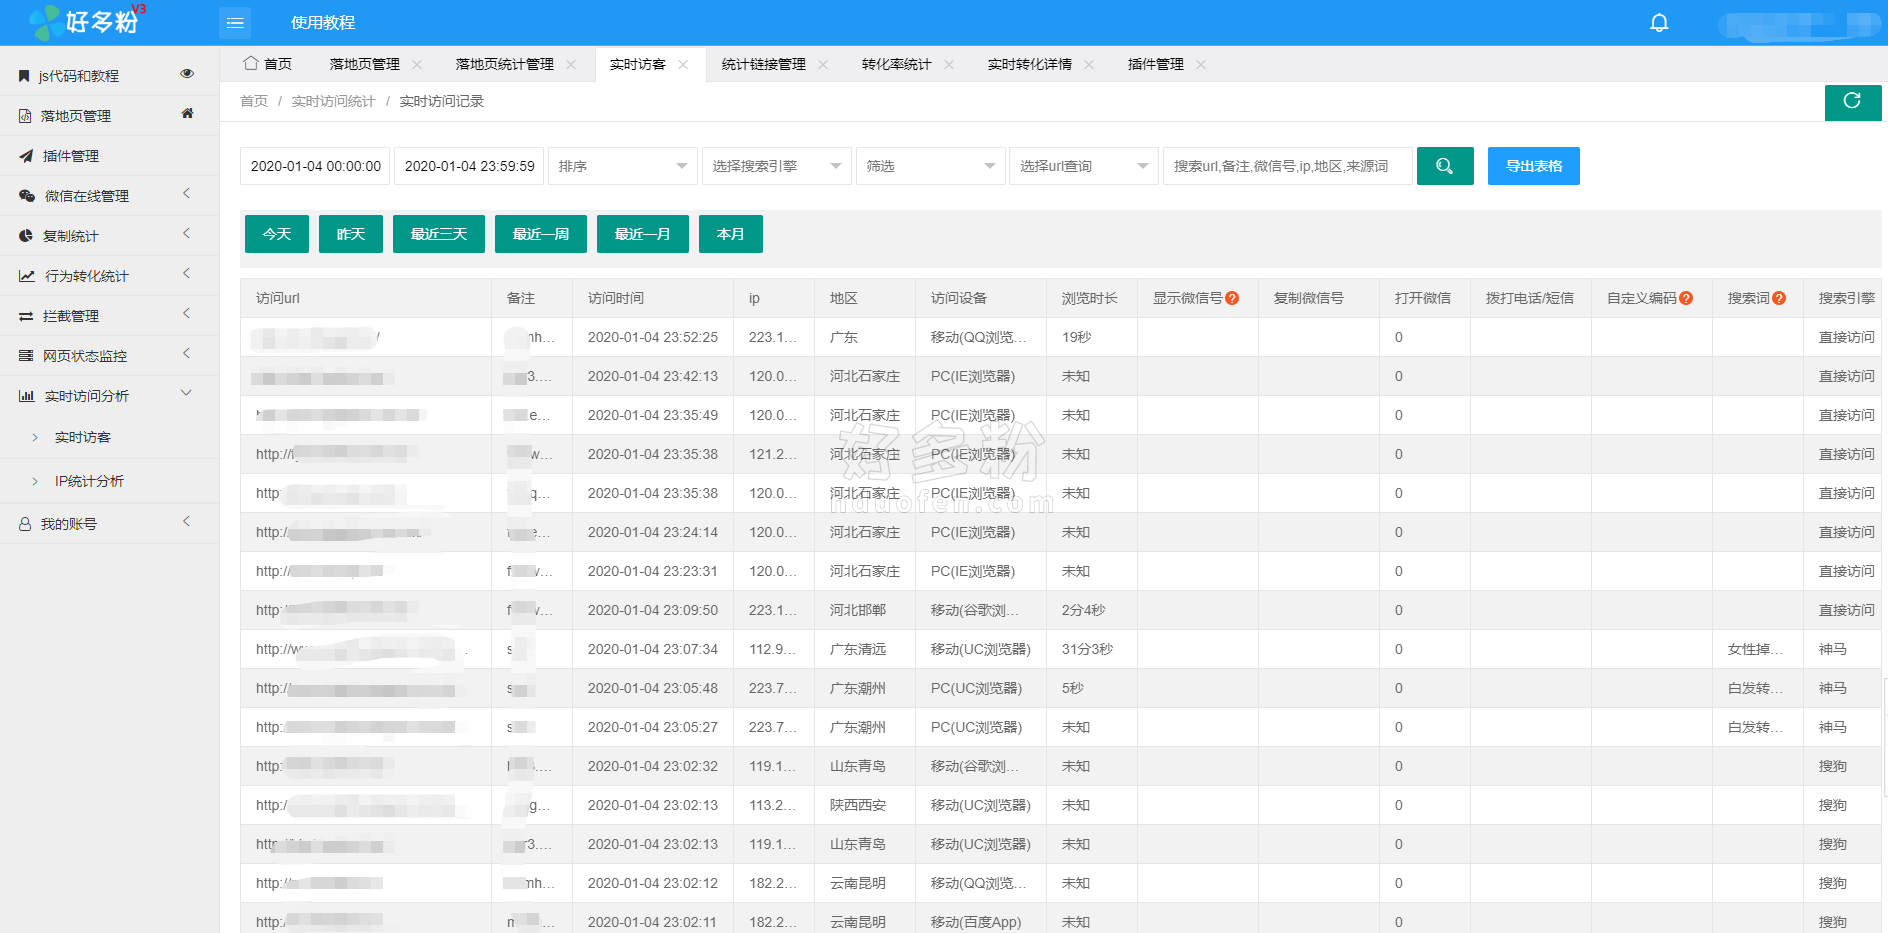This screenshot has width=1888, height=933.
Task: Close the 落地页管理 tab
Action: tap(417, 65)
